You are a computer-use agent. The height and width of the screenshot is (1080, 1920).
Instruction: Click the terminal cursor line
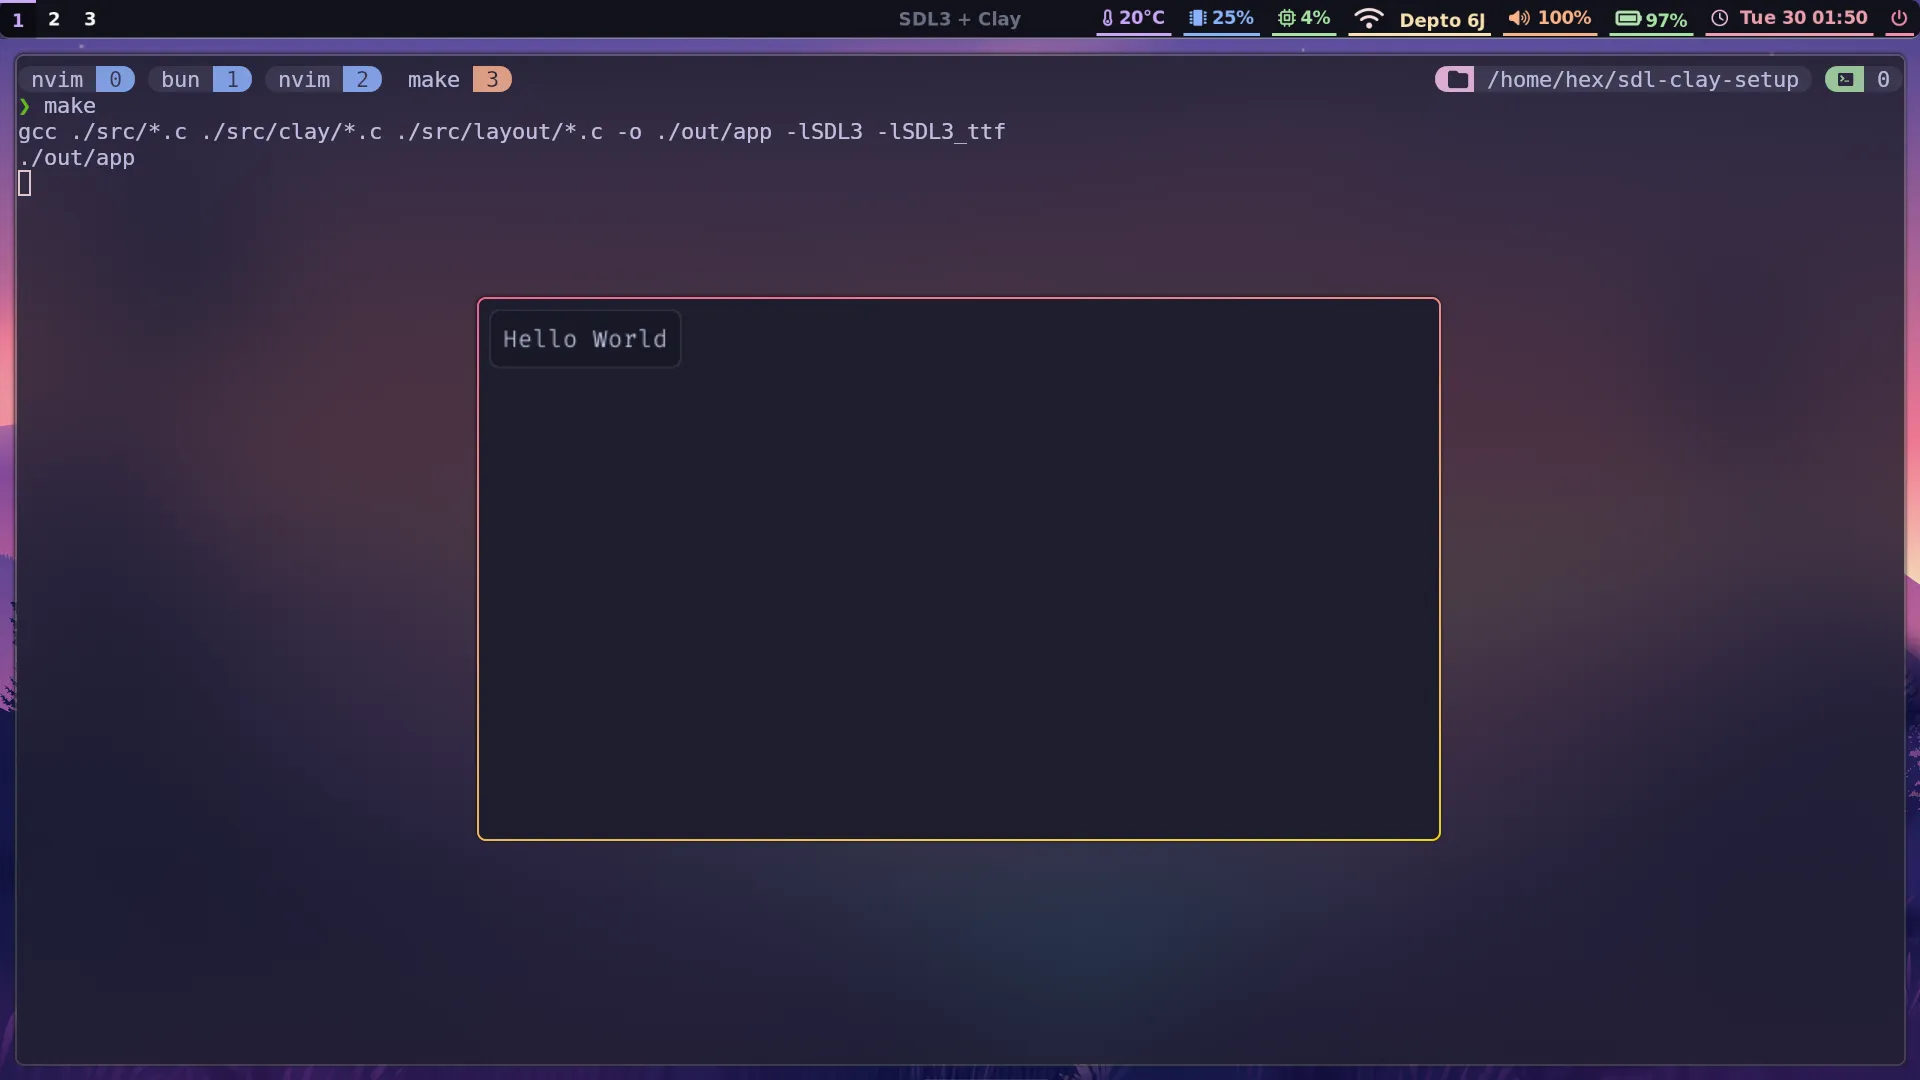point(25,184)
